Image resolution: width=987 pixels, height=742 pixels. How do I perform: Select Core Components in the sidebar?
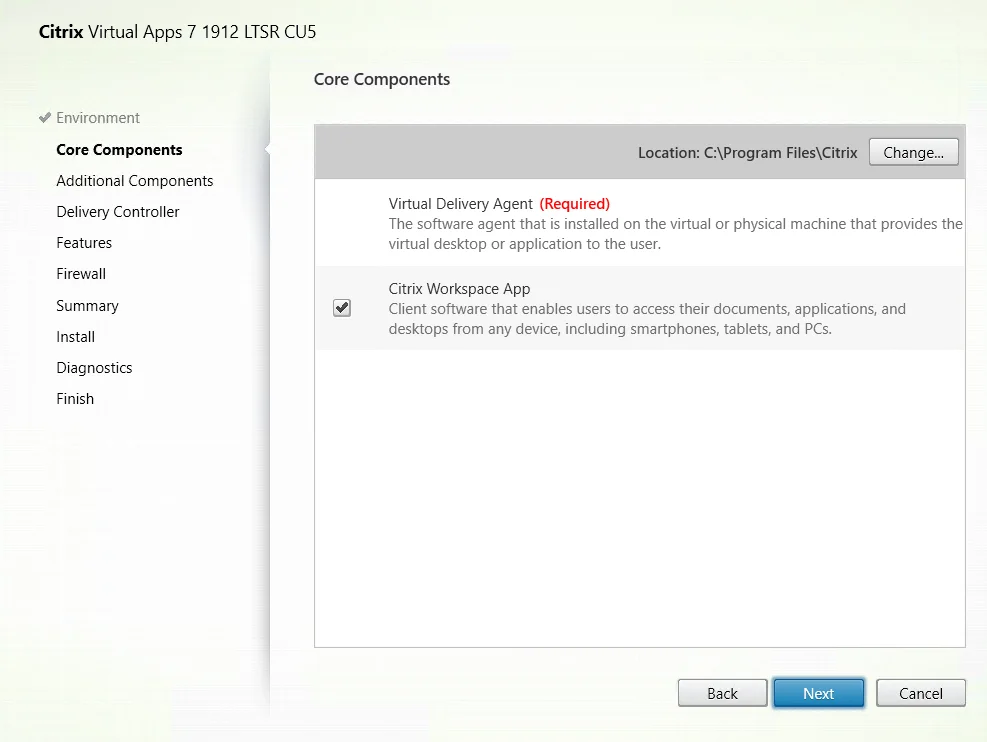click(119, 150)
